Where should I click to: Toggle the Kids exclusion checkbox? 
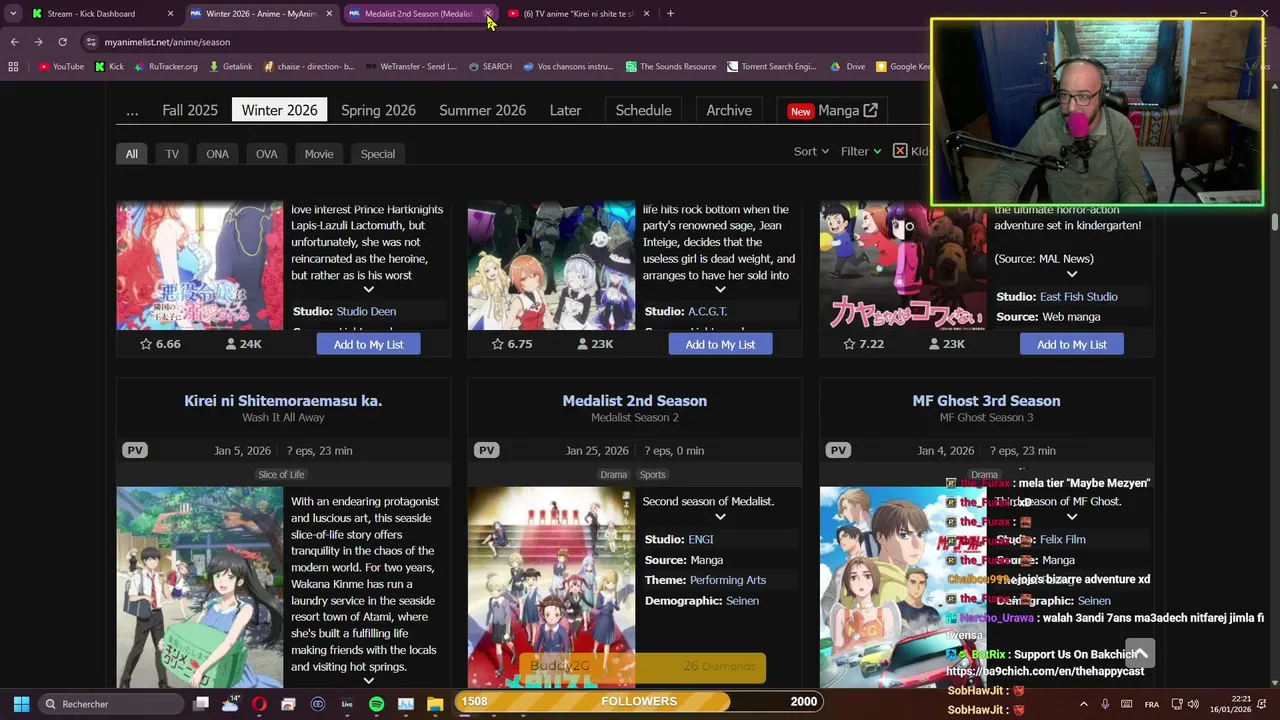[900, 151]
